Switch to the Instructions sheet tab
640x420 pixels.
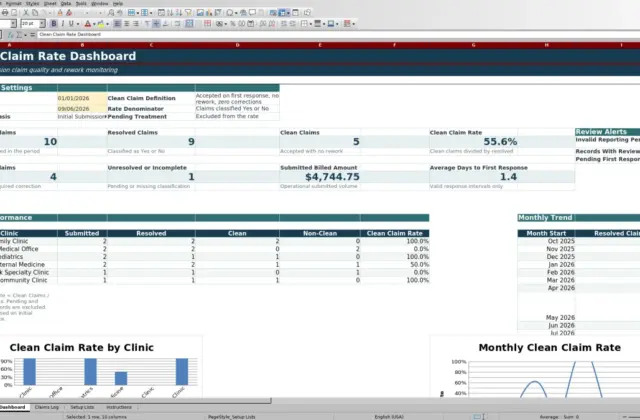point(119,407)
